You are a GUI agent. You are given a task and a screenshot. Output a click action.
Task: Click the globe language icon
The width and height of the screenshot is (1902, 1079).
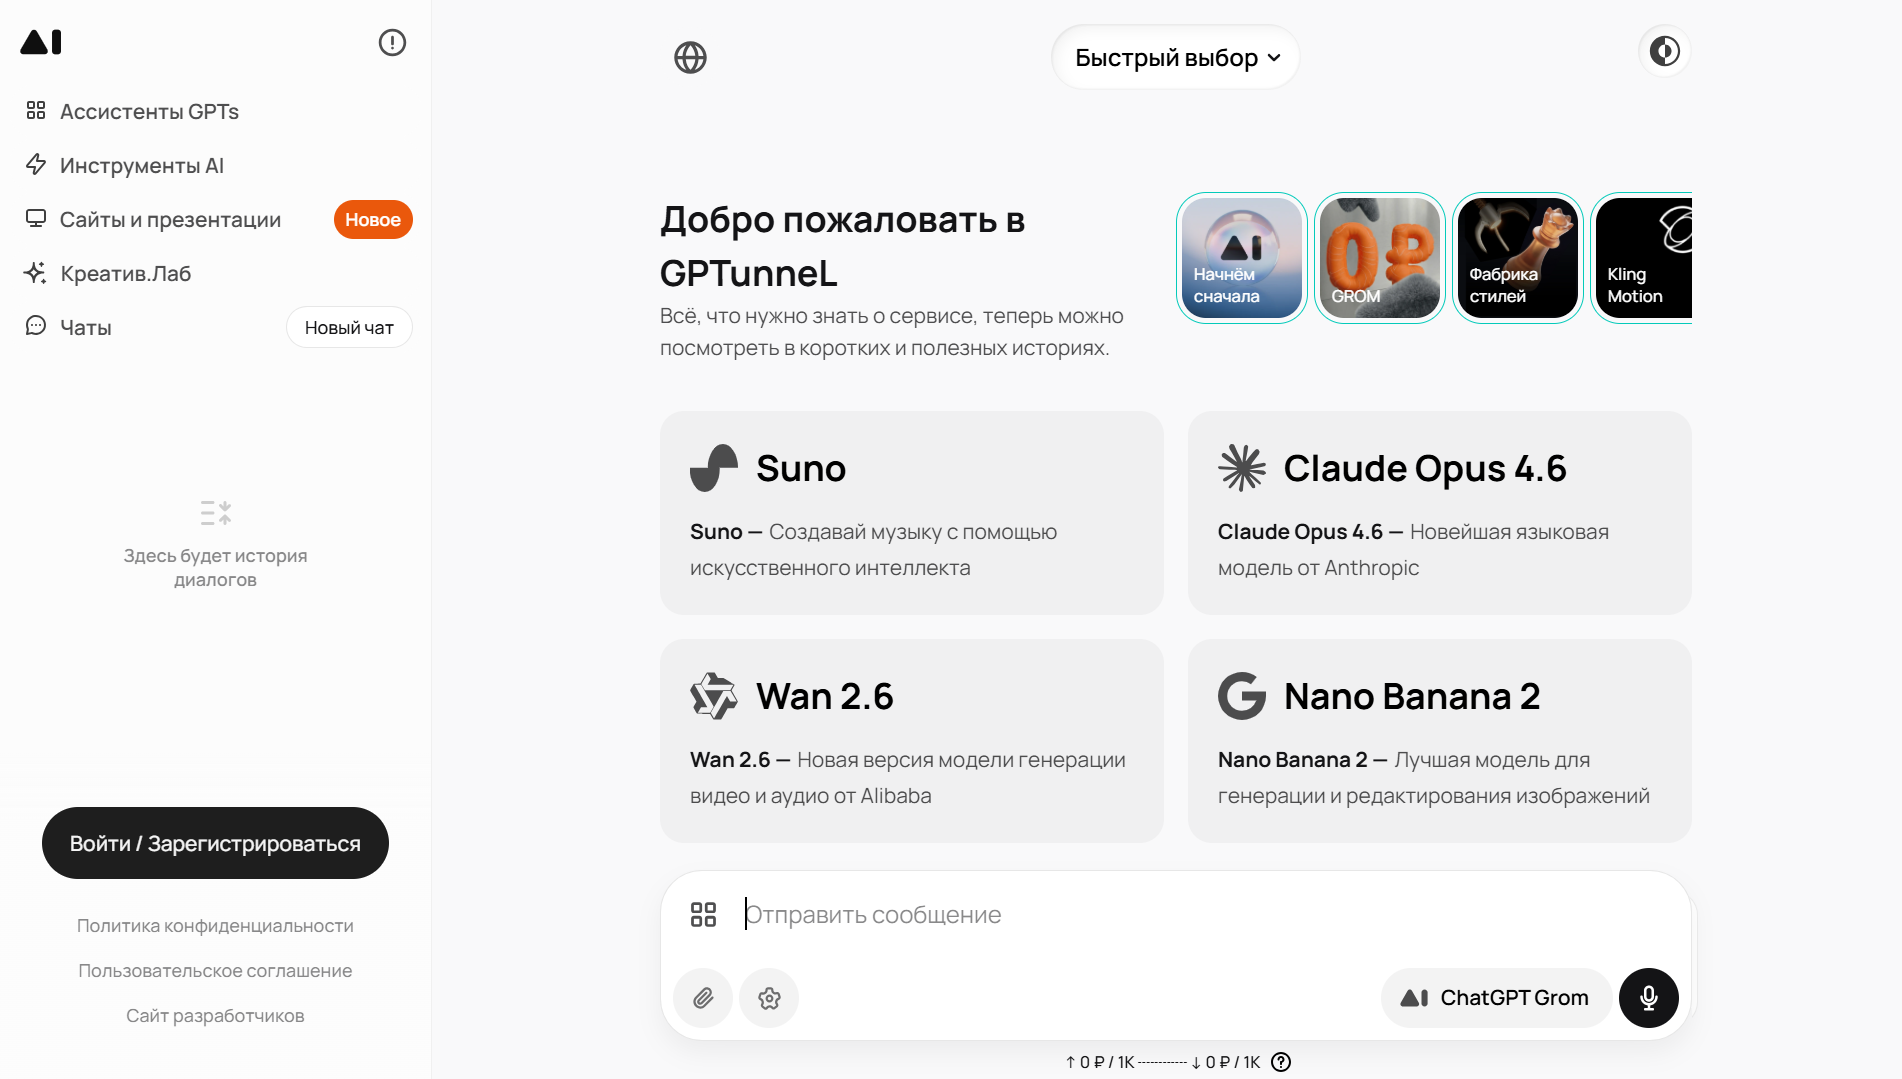click(690, 58)
